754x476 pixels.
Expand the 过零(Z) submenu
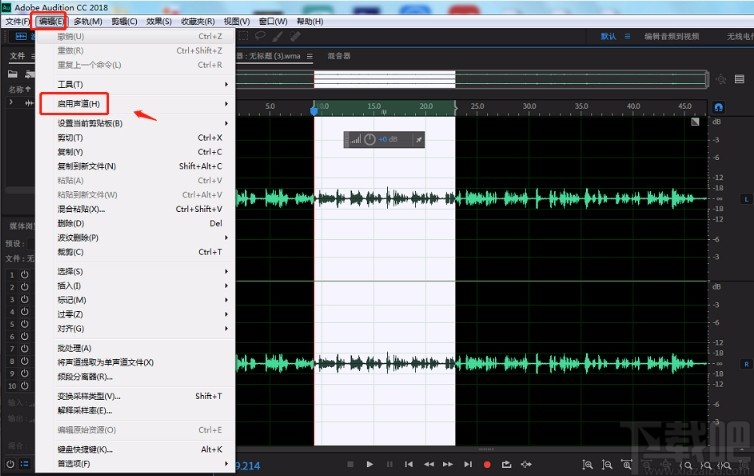[x=136, y=314]
